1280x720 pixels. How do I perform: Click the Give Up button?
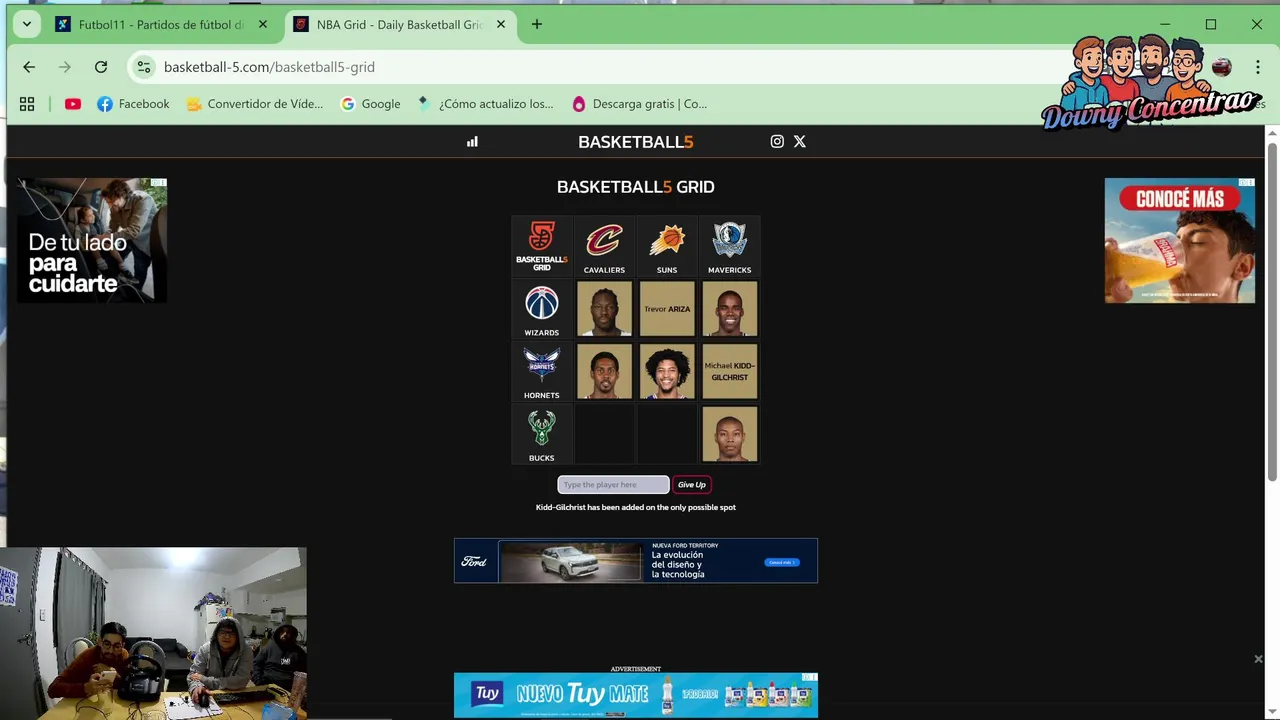(692, 485)
